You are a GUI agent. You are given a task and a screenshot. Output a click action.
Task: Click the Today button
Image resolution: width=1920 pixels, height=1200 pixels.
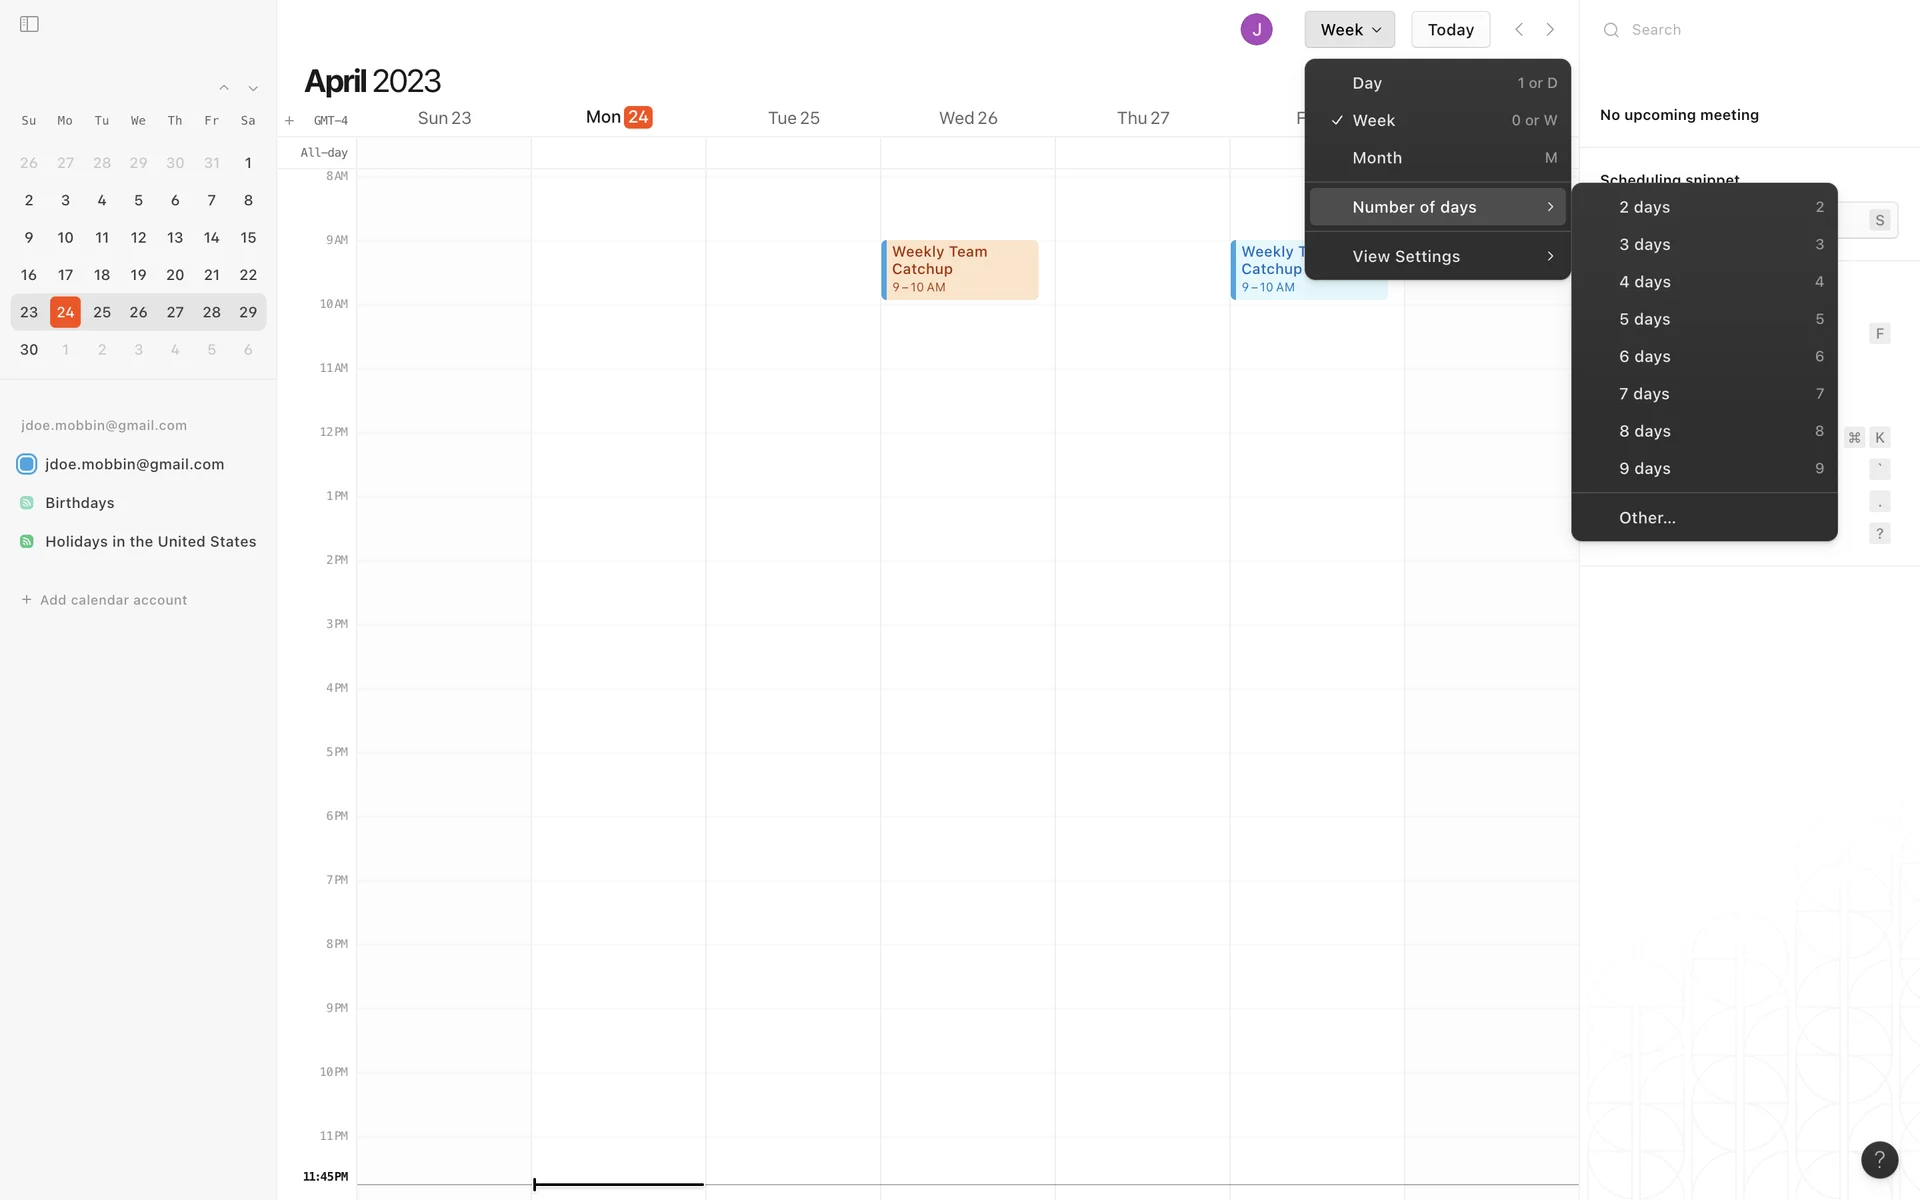[1450, 30]
